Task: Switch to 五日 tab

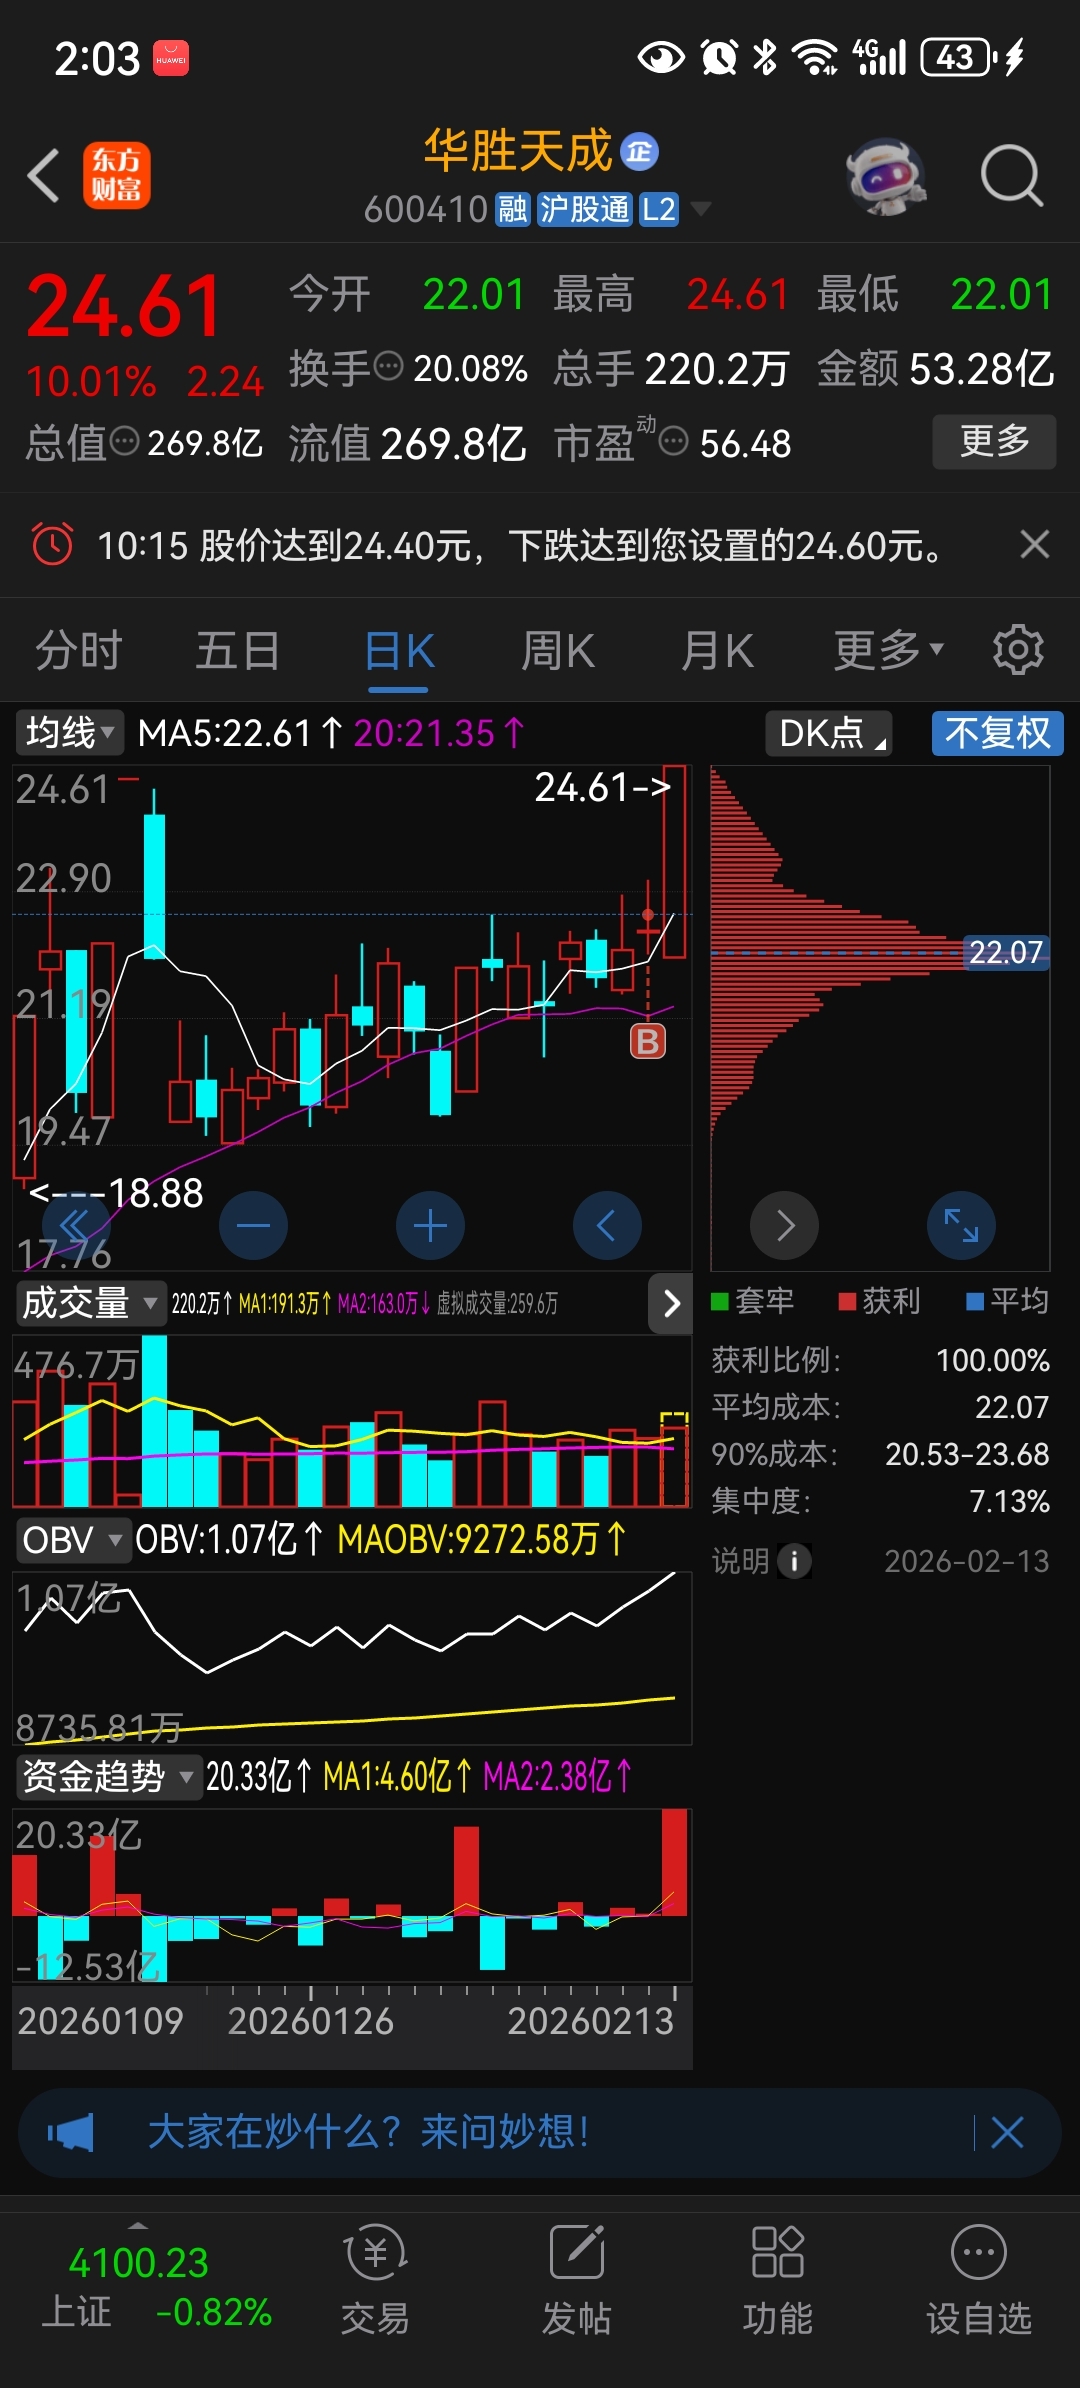Action: 237,650
